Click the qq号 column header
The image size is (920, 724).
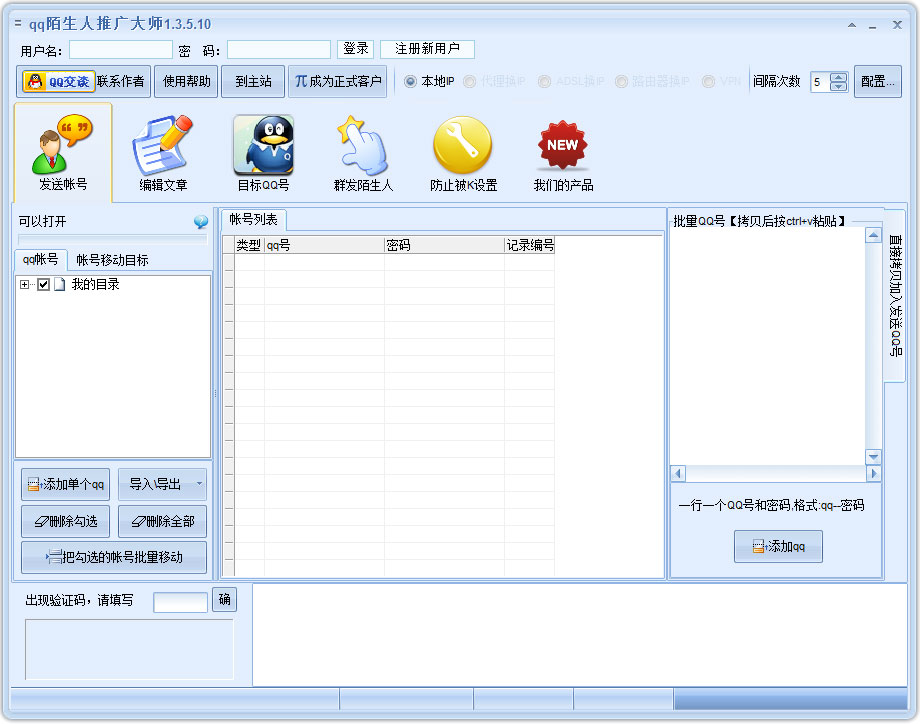(324, 245)
